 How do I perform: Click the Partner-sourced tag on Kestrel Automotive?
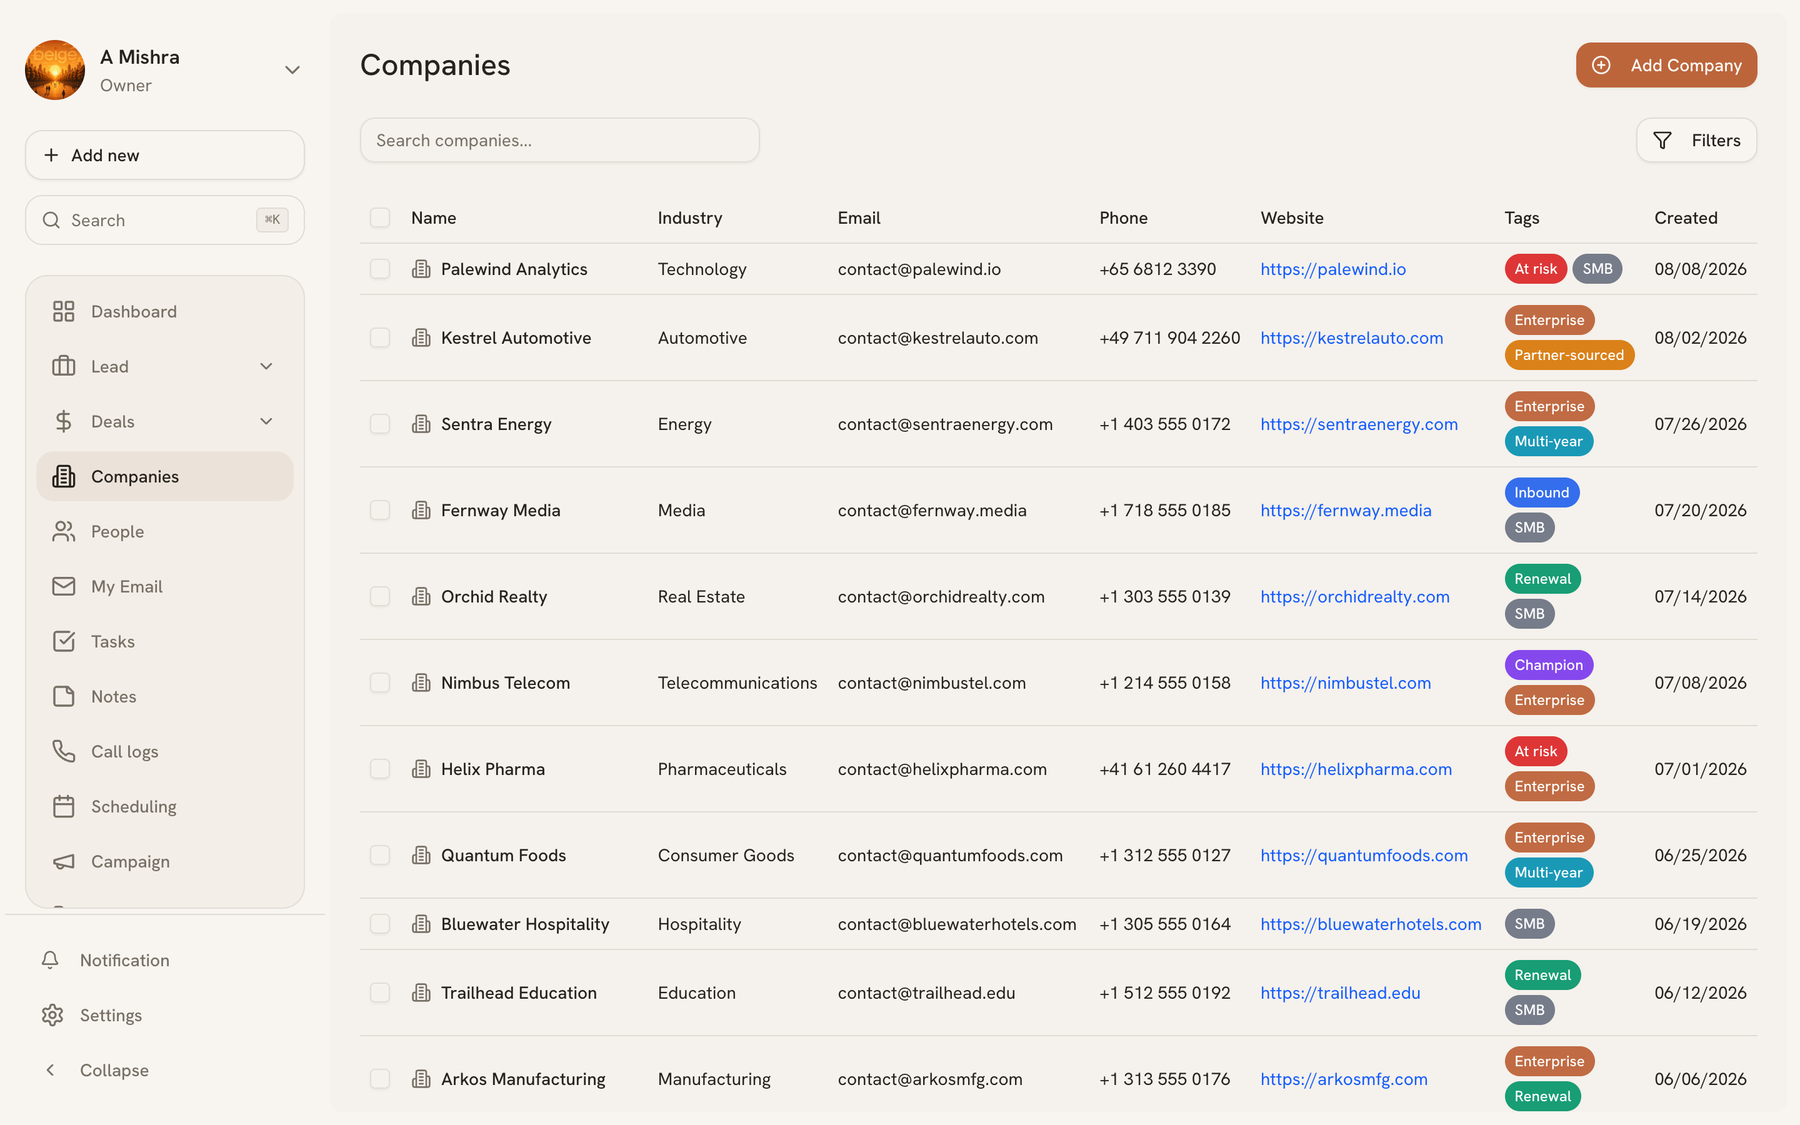(x=1569, y=355)
